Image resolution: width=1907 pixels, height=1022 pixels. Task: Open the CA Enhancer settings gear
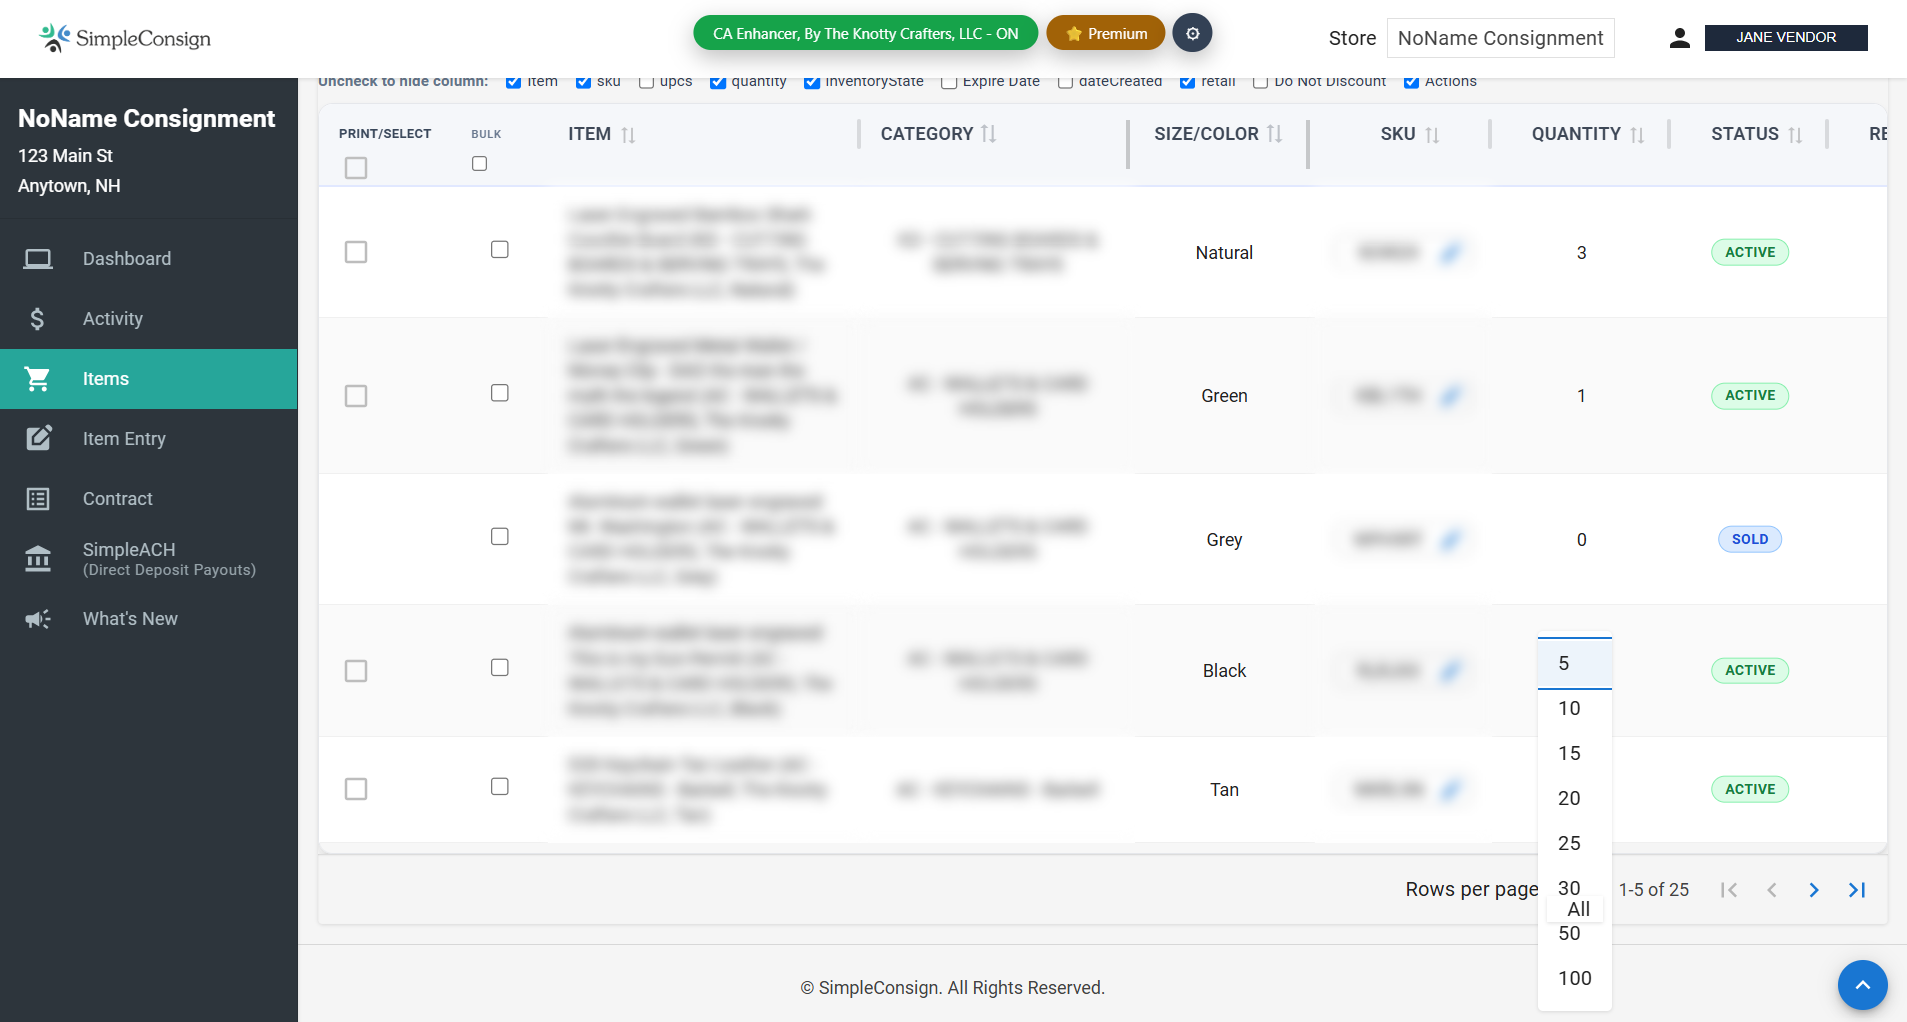(x=1192, y=33)
